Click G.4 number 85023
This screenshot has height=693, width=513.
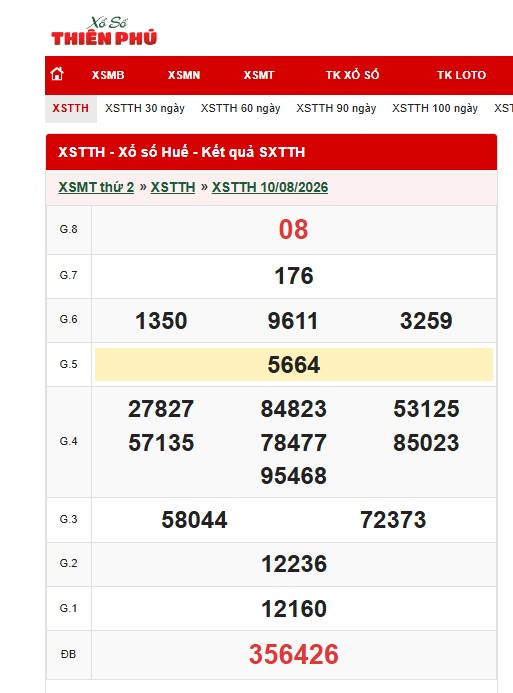click(x=426, y=443)
